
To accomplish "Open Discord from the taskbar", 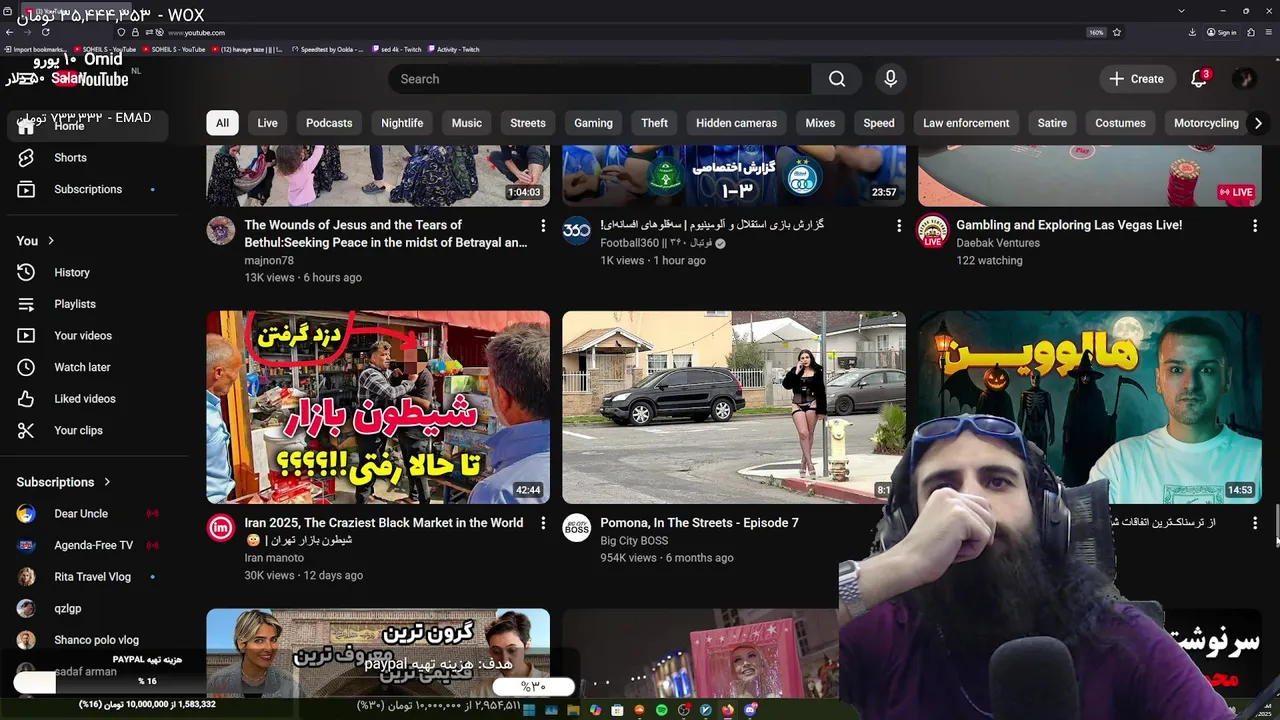I will coord(750,710).
